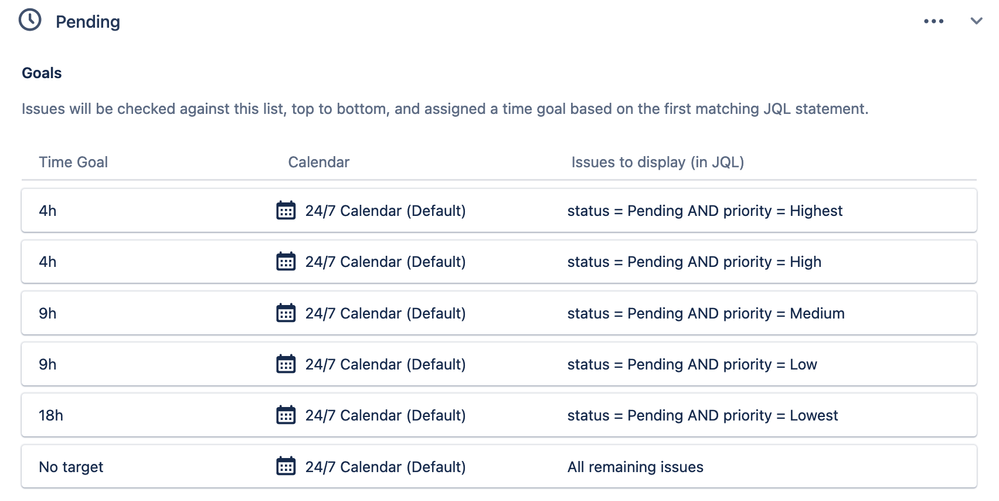The width and height of the screenshot is (999, 501).
Task: Select the 18h time goal cell
Action: 51,416
